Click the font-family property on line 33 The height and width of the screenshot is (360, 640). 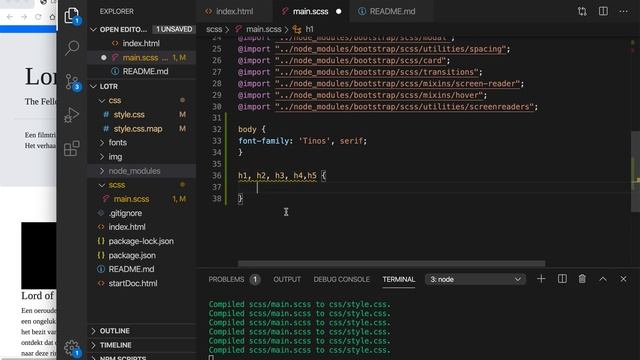tap(265, 141)
